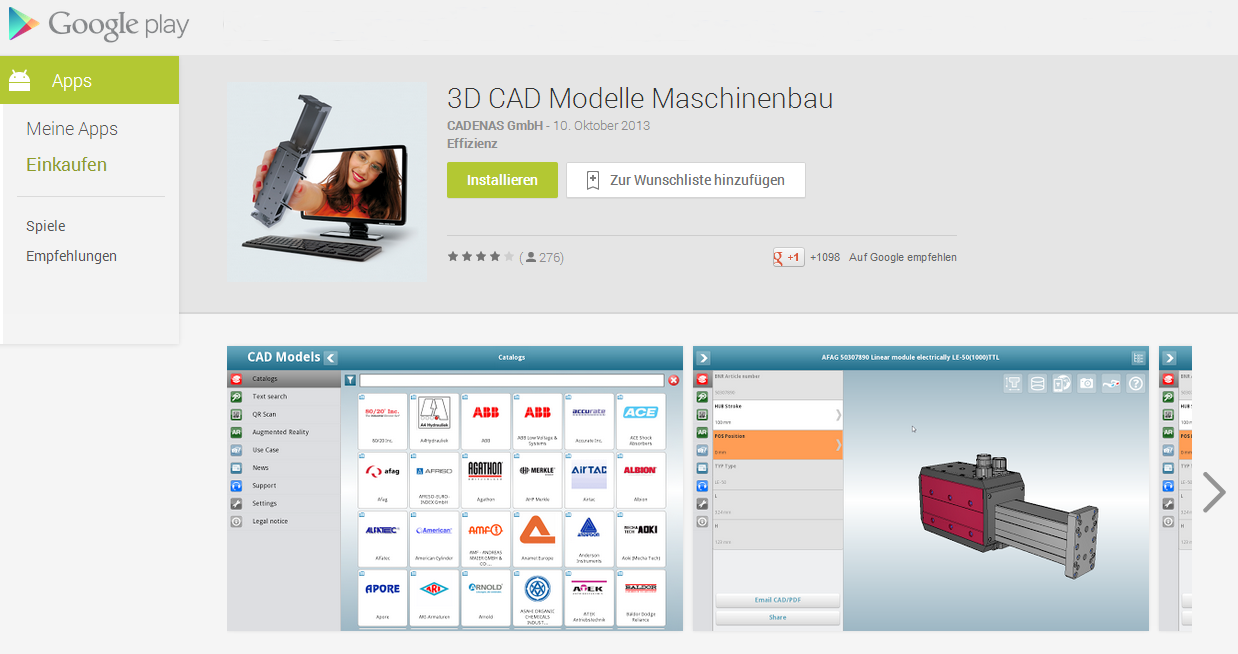1238x654 pixels.
Task: Go to Meine Apps
Action: point(72,129)
